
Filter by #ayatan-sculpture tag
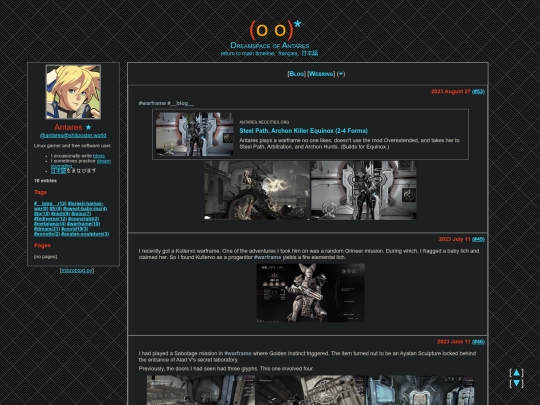coord(85,234)
